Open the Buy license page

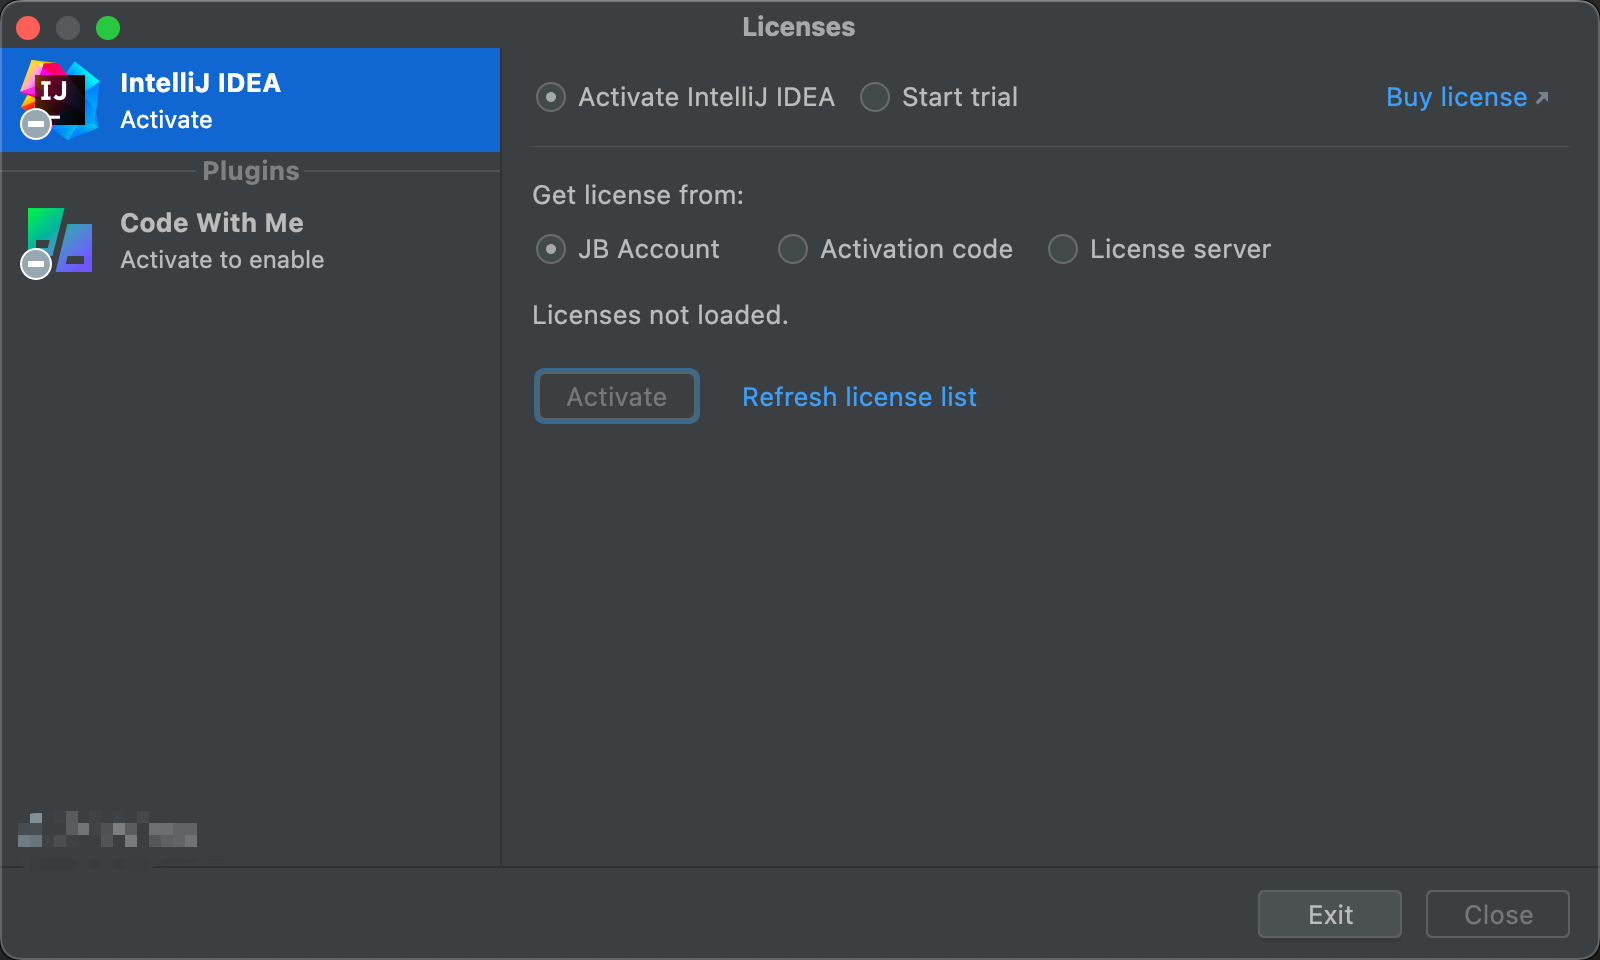coord(1455,97)
